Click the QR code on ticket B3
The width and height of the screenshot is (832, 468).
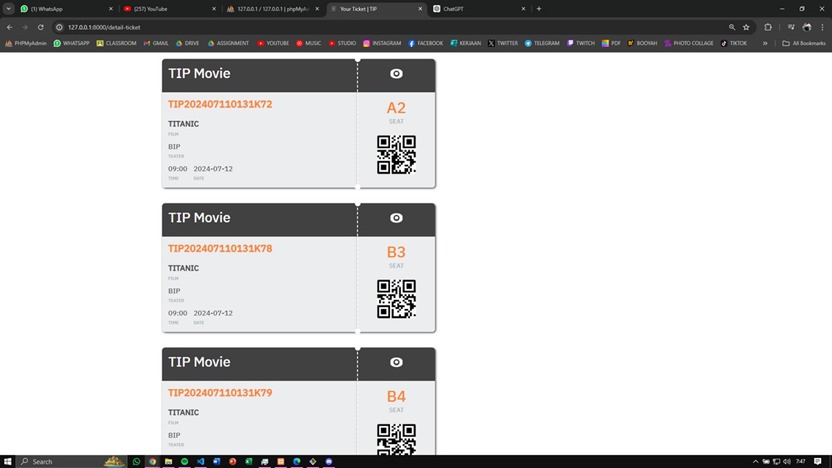[396, 299]
